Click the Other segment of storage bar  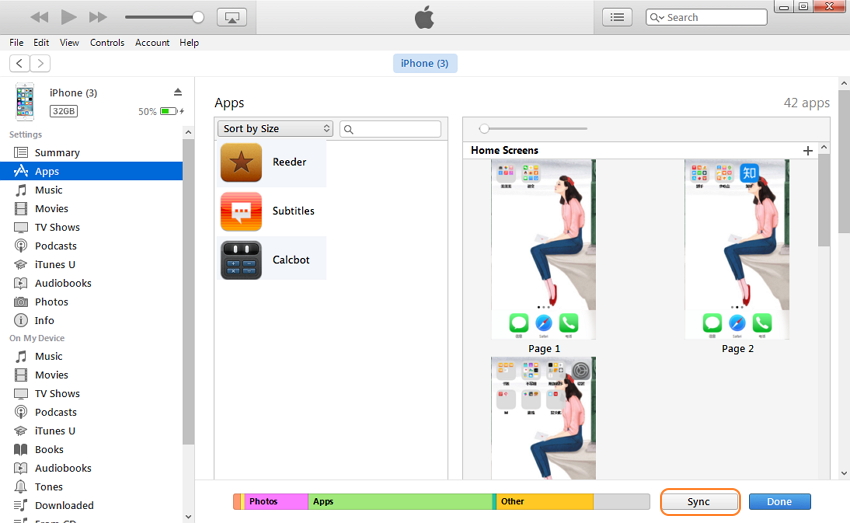click(x=545, y=502)
